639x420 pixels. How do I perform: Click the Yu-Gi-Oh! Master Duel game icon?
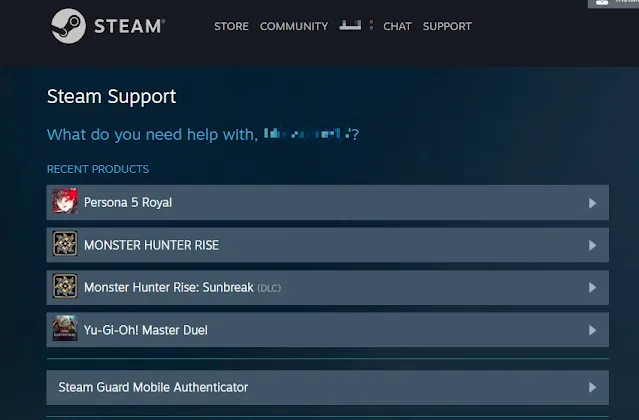[x=65, y=328]
